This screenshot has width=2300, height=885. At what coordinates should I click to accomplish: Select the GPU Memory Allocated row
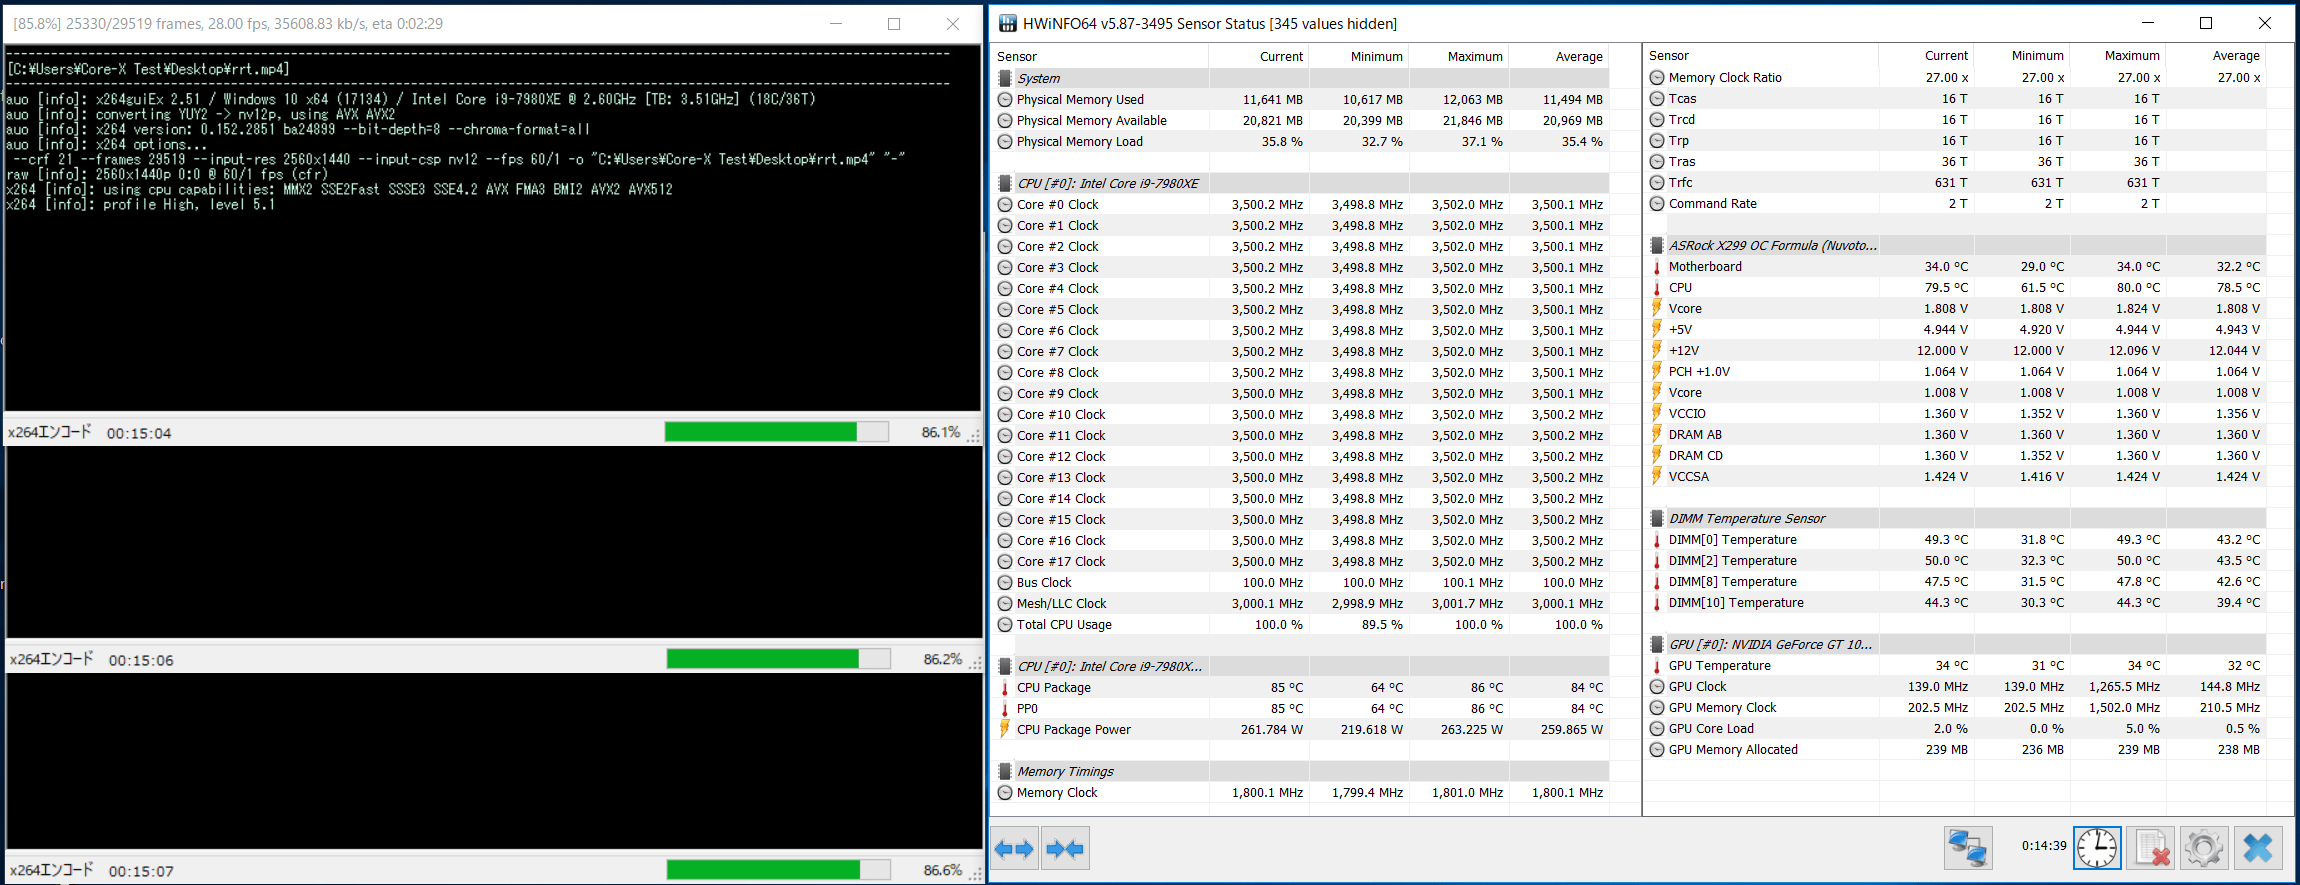[x=1955, y=749]
